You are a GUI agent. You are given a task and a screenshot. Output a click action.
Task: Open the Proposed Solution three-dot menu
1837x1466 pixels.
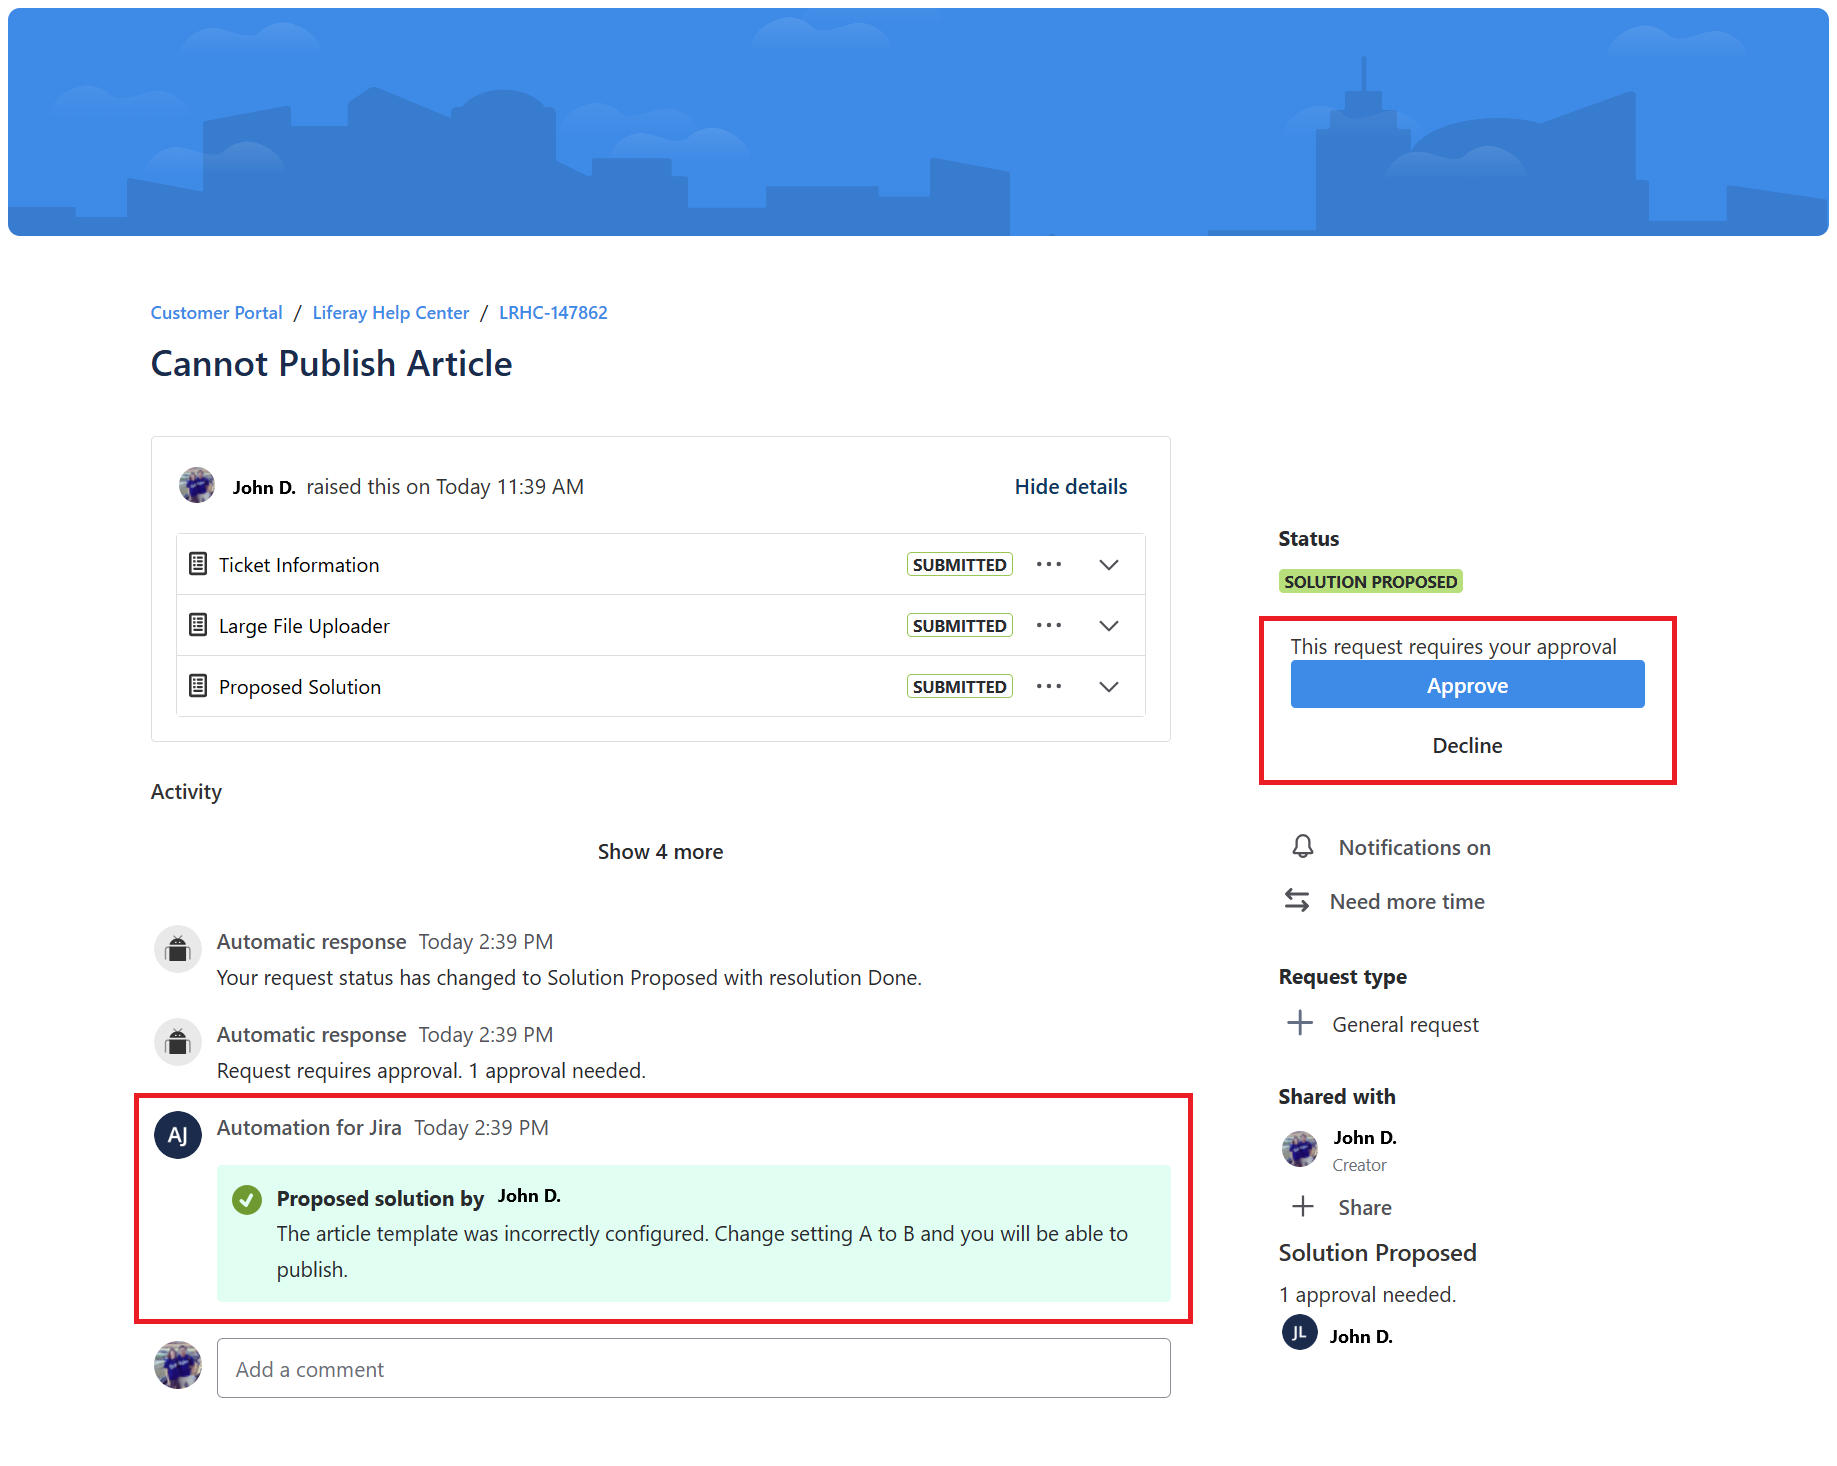click(1048, 687)
